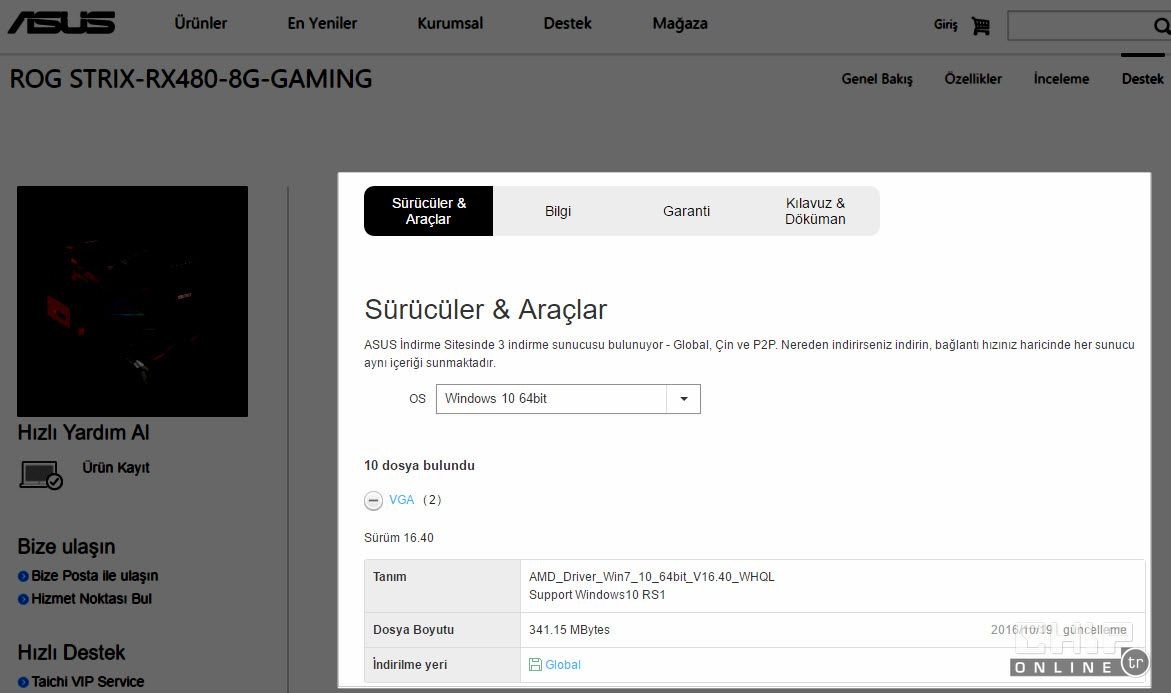Click the disk icon beside Global
The height and width of the screenshot is (693, 1171).
[536, 664]
